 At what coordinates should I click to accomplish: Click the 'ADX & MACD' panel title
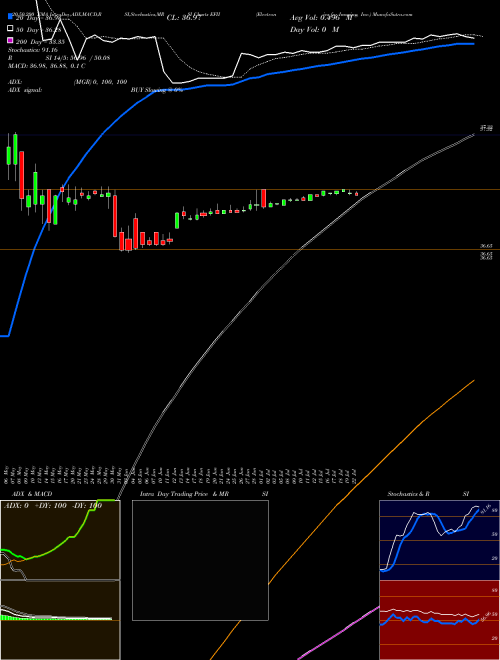(x=32, y=494)
